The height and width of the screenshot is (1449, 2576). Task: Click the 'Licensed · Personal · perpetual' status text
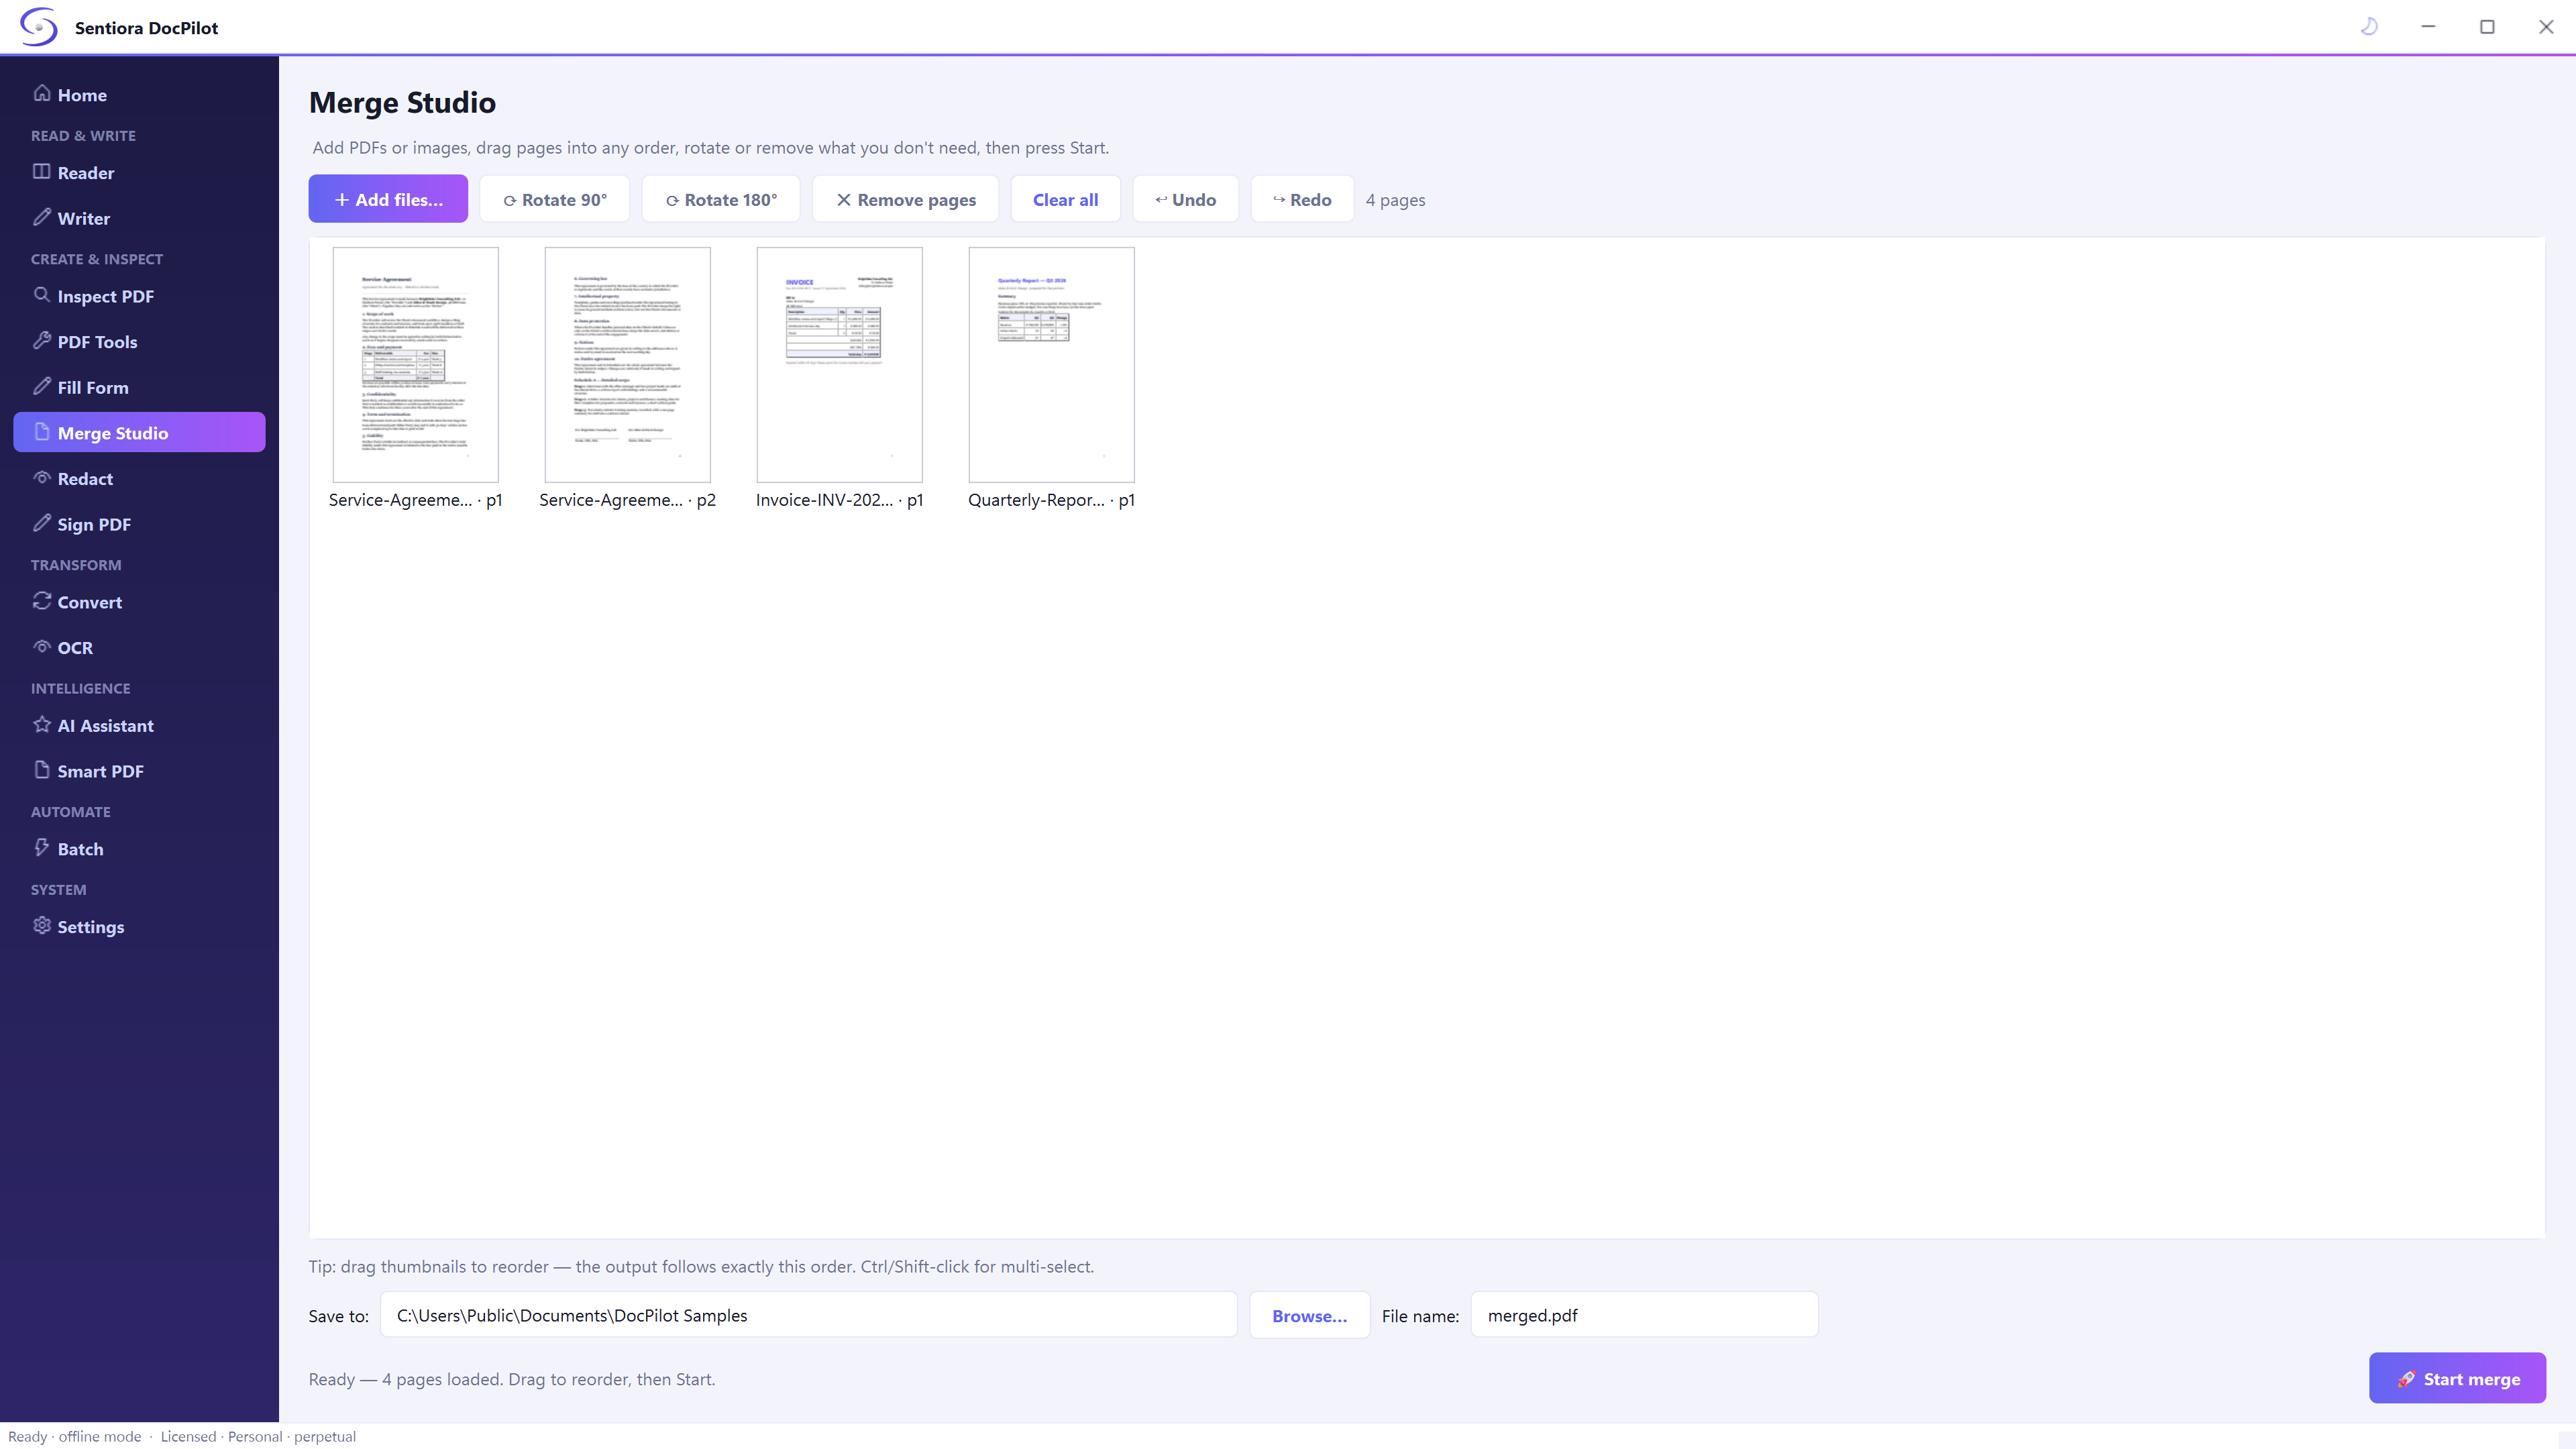pyautogui.click(x=258, y=1436)
